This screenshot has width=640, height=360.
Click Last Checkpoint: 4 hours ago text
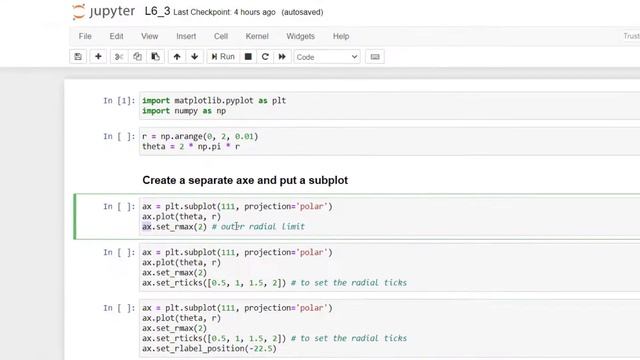tap(224, 12)
